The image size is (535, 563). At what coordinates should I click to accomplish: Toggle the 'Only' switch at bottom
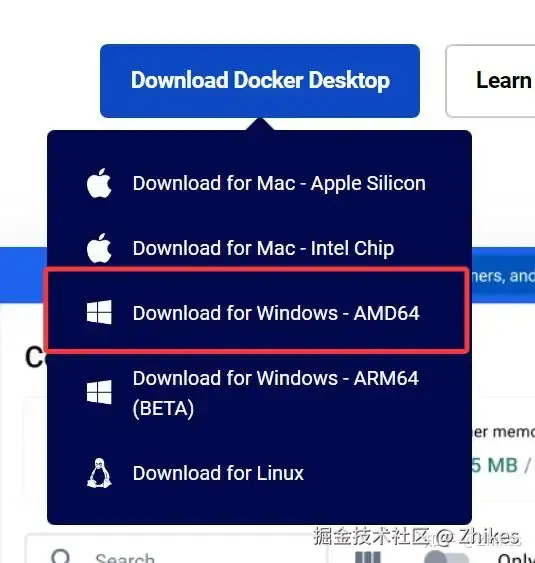(447, 557)
